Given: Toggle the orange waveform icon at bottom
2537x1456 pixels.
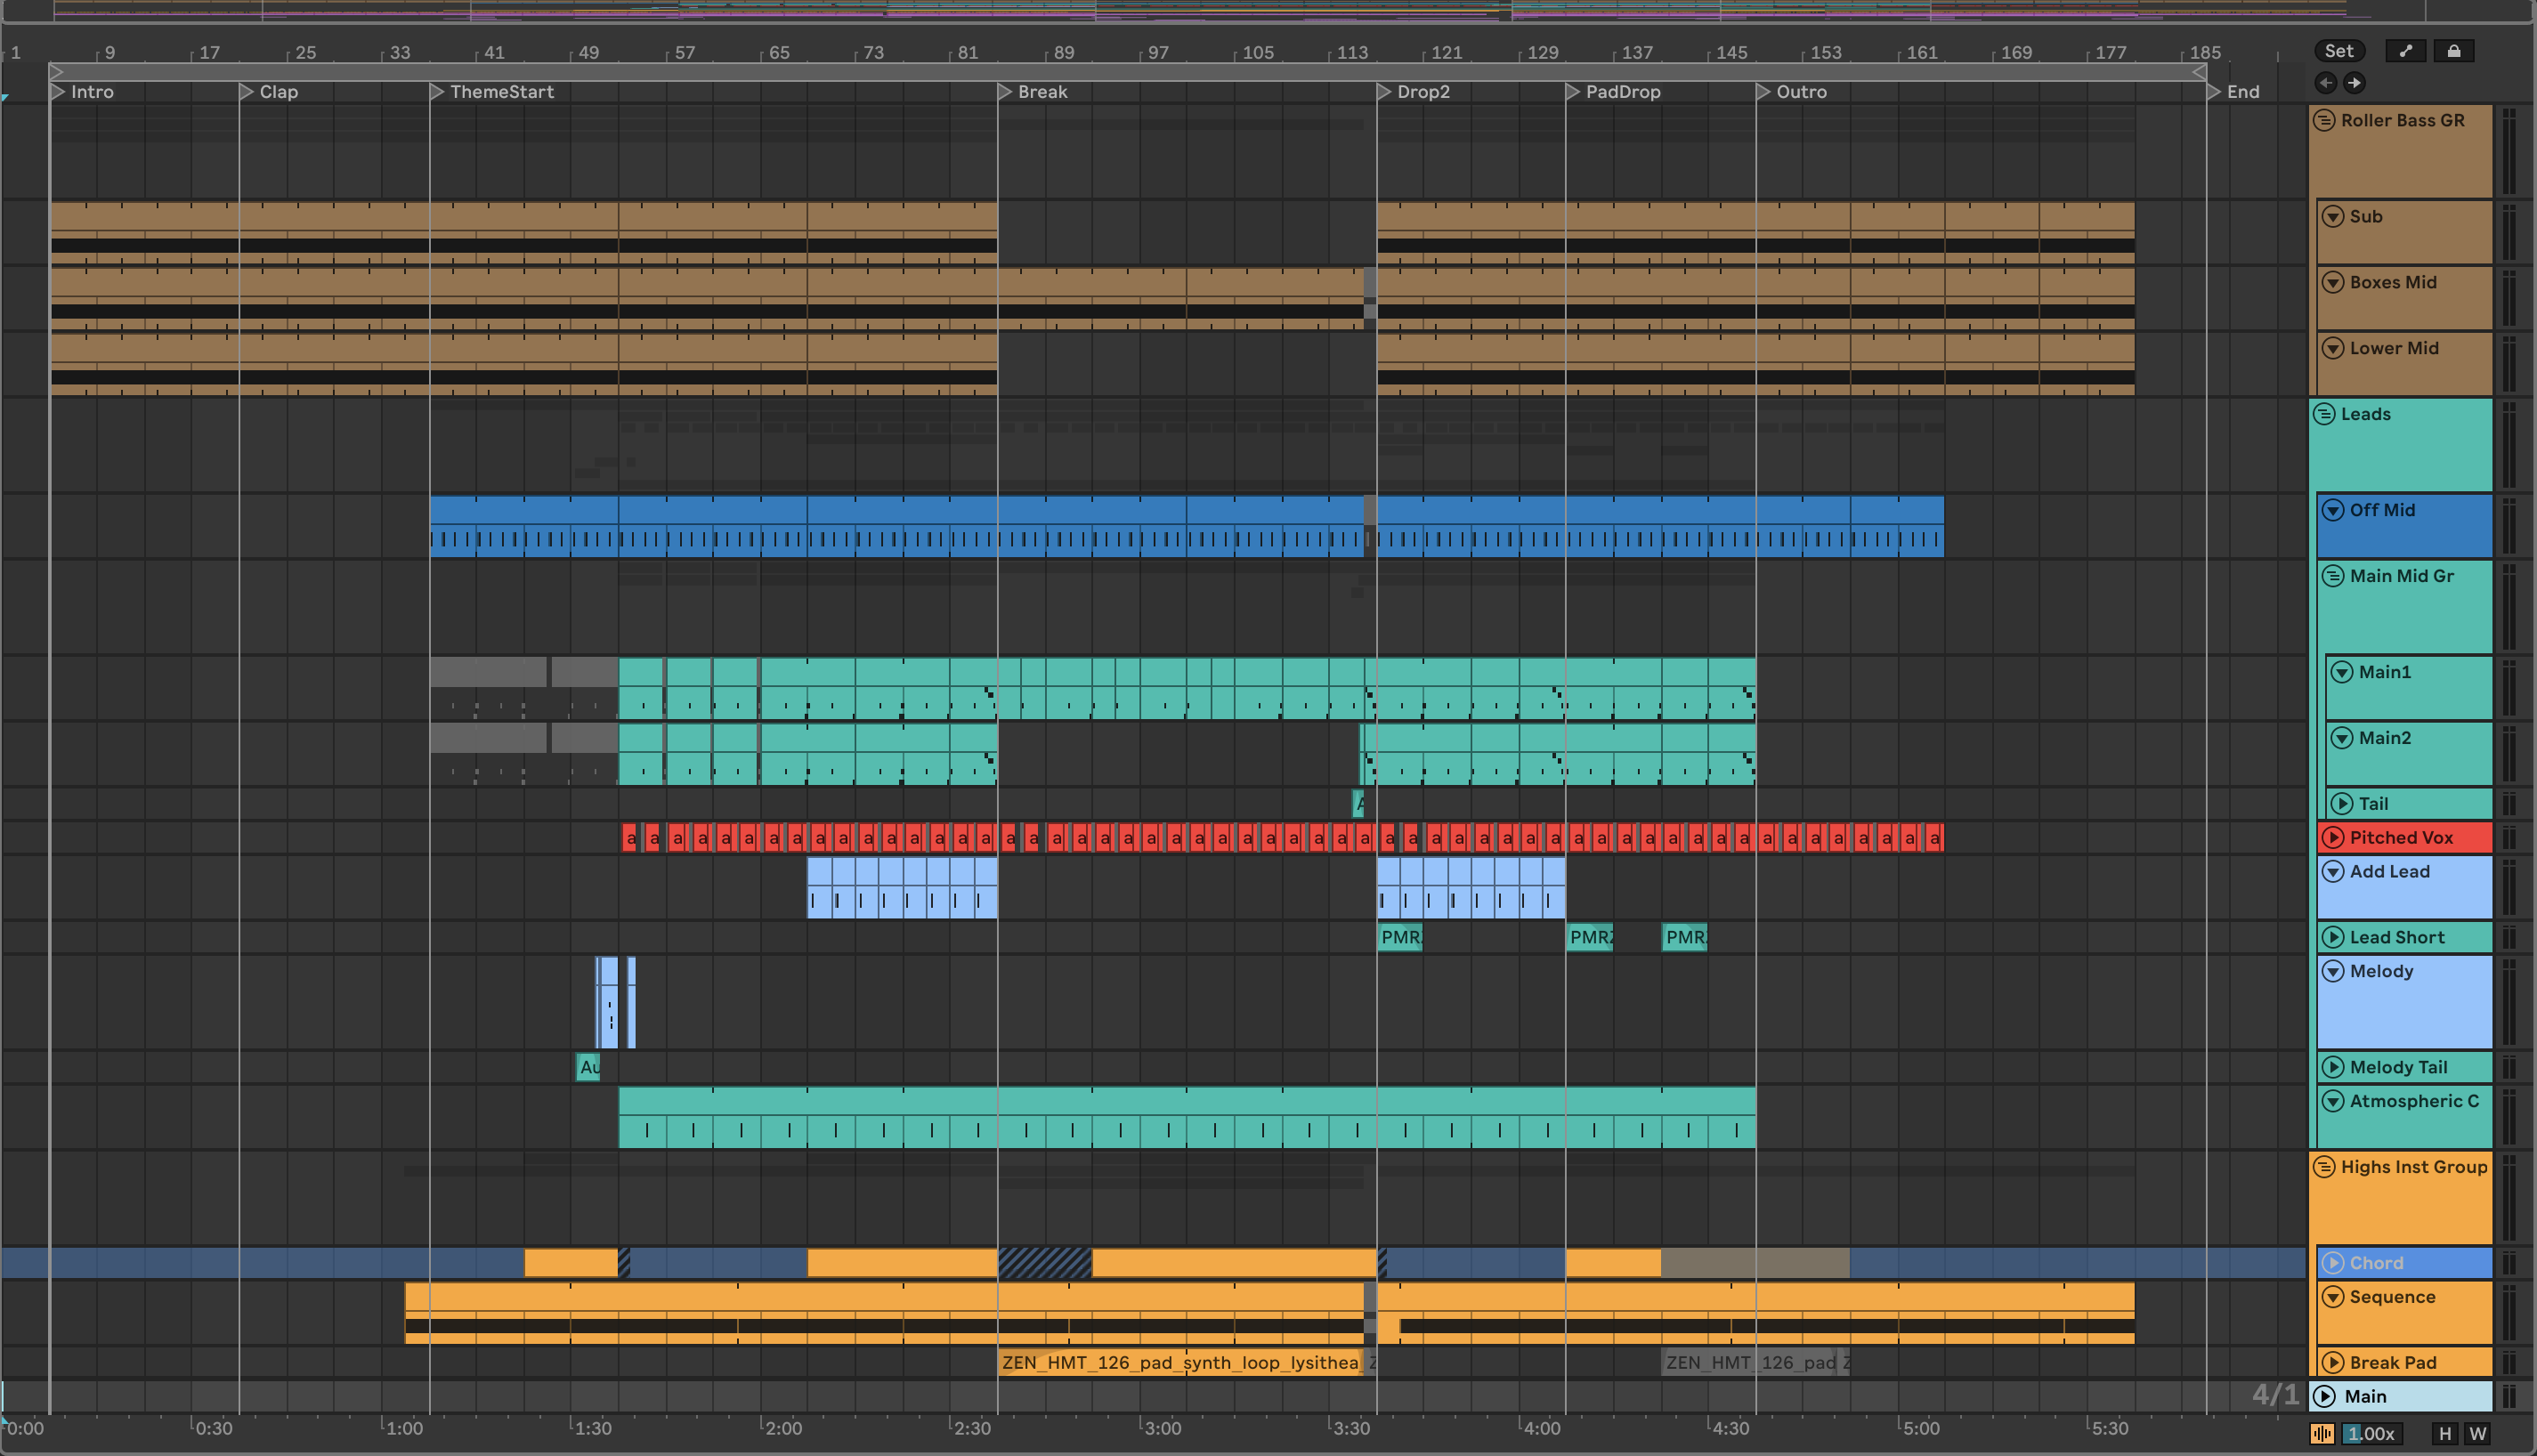Looking at the screenshot, I should click(2322, 1433).
